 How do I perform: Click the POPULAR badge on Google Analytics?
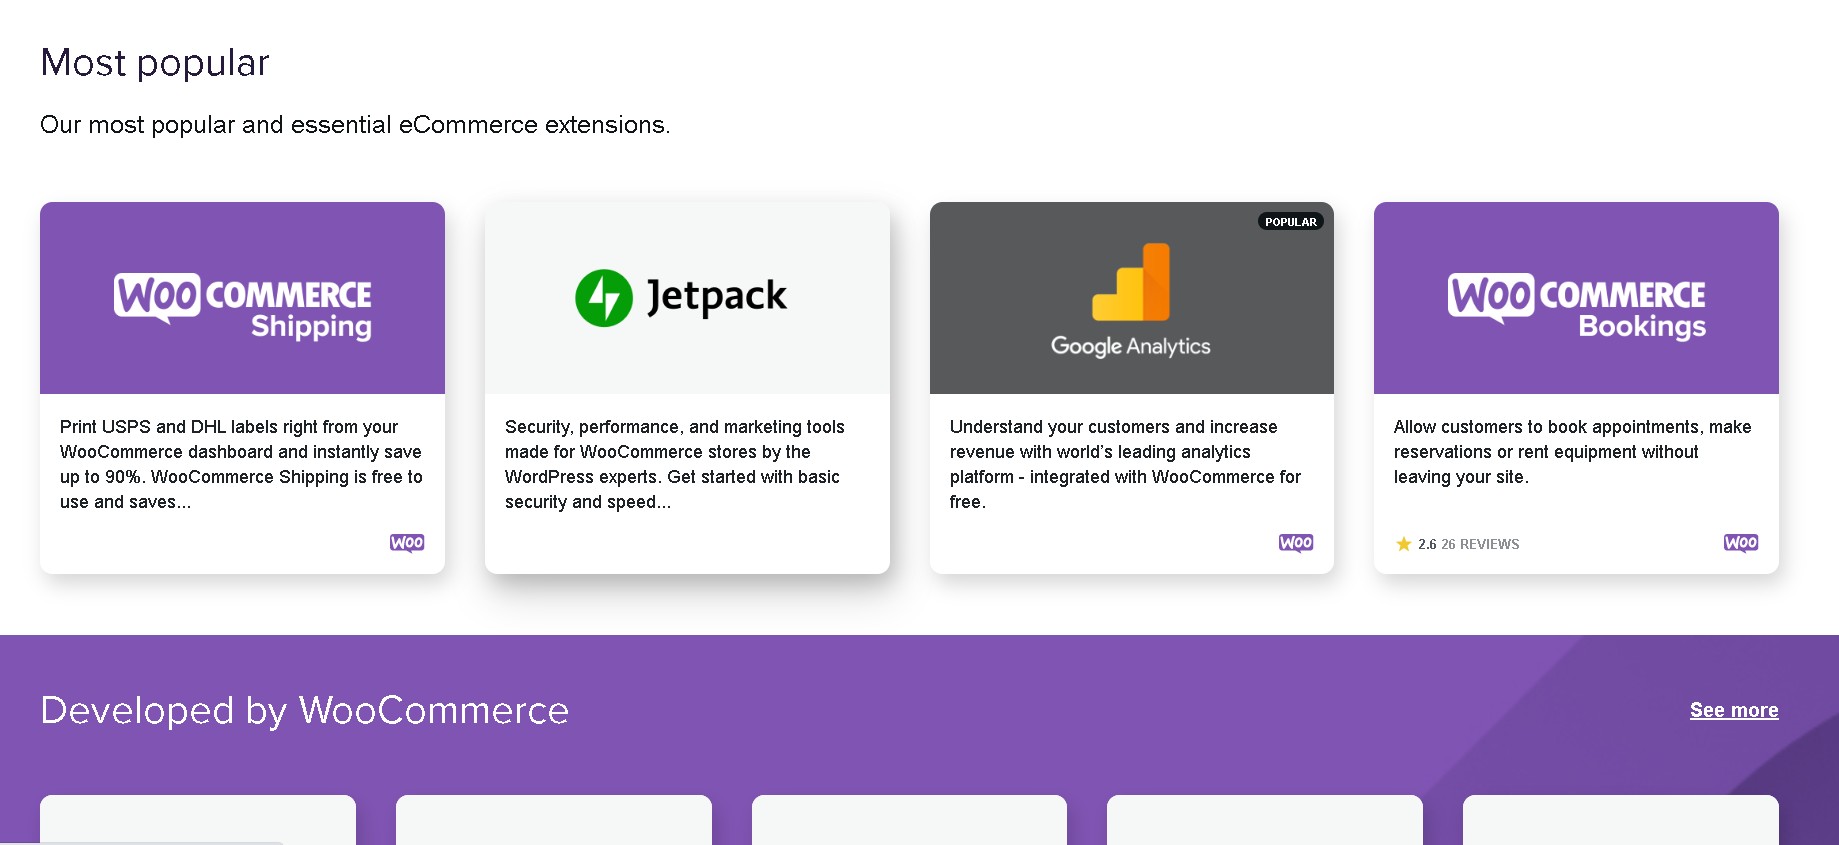pos(1290,222)
